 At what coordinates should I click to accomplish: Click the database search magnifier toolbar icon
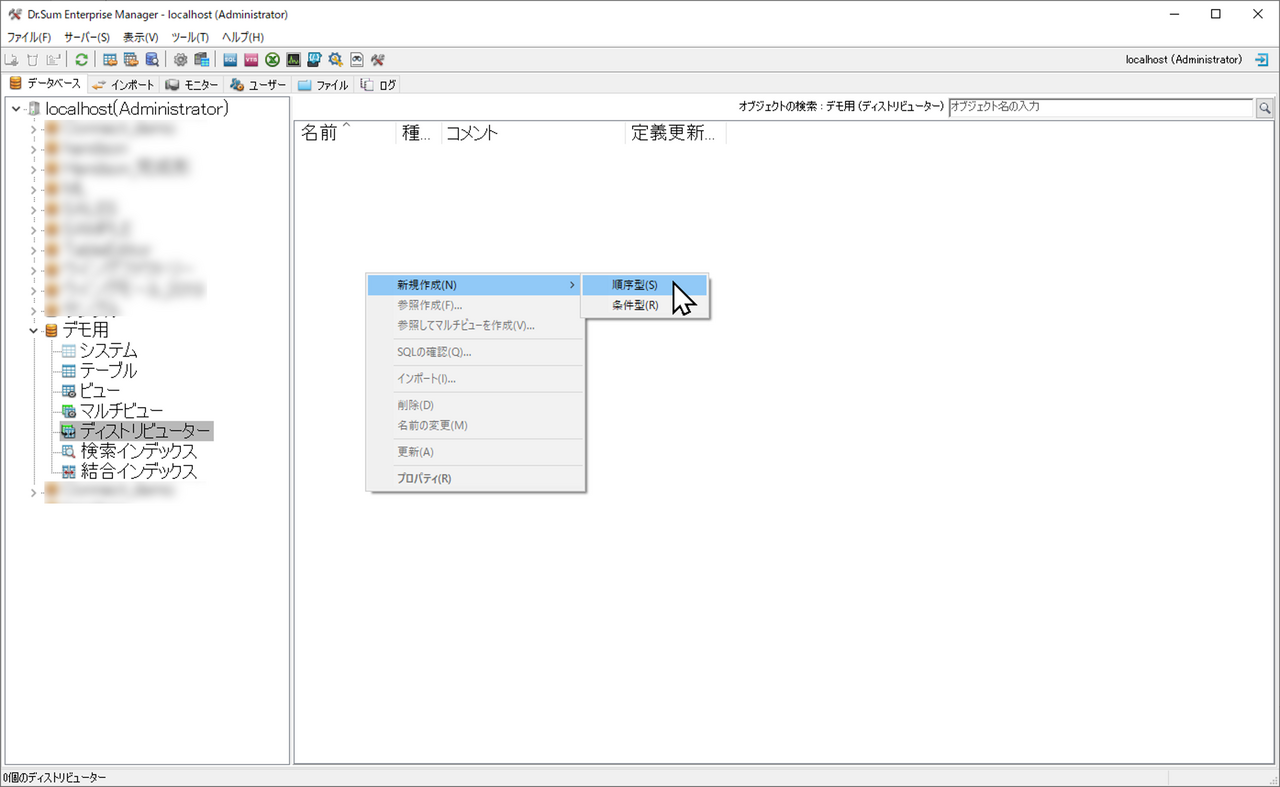152,60
